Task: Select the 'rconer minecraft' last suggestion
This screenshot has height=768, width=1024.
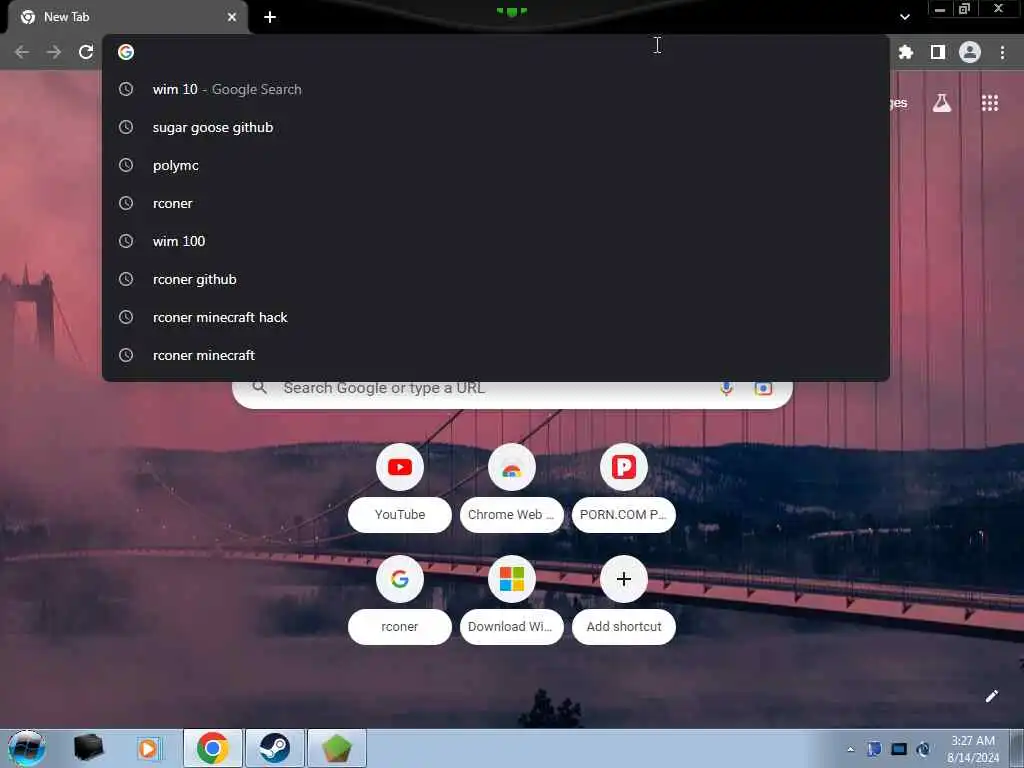Action: tap(496, 355)
